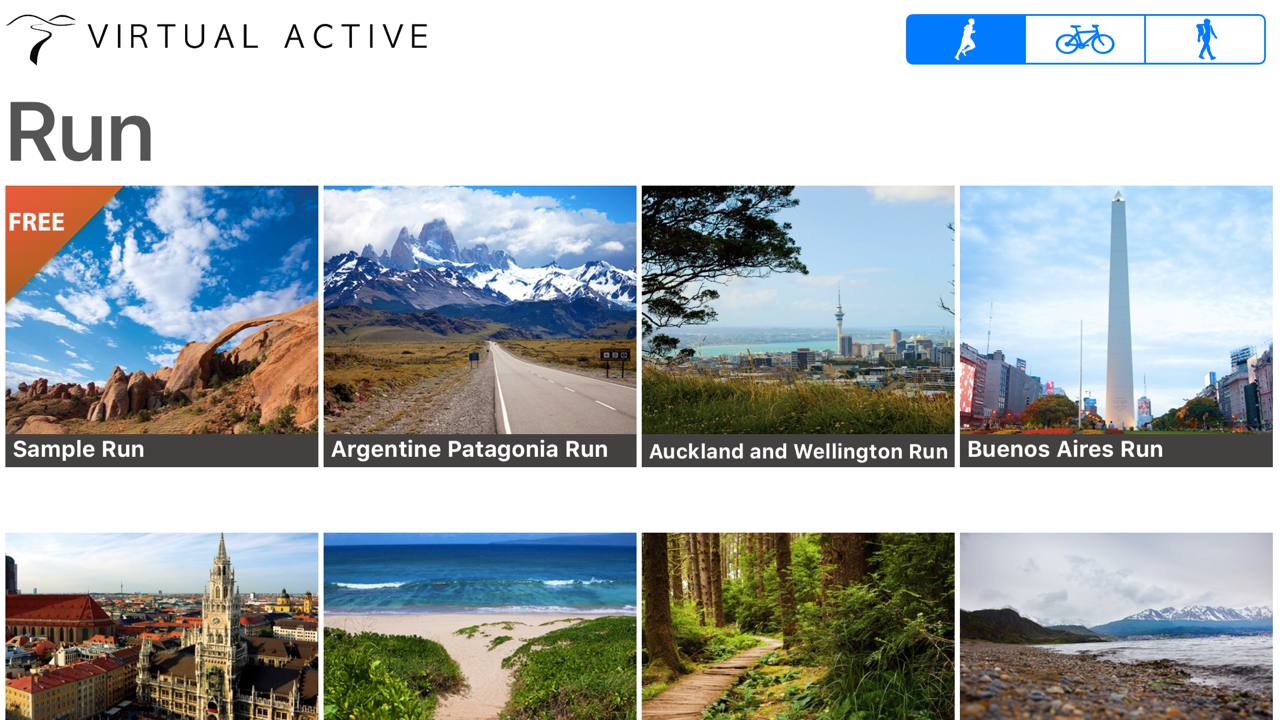This screenshot has height=720, width=1280.
Task: Click the VIRTUAL ACTIVE wordmark text
Action: tap(258, 37)
